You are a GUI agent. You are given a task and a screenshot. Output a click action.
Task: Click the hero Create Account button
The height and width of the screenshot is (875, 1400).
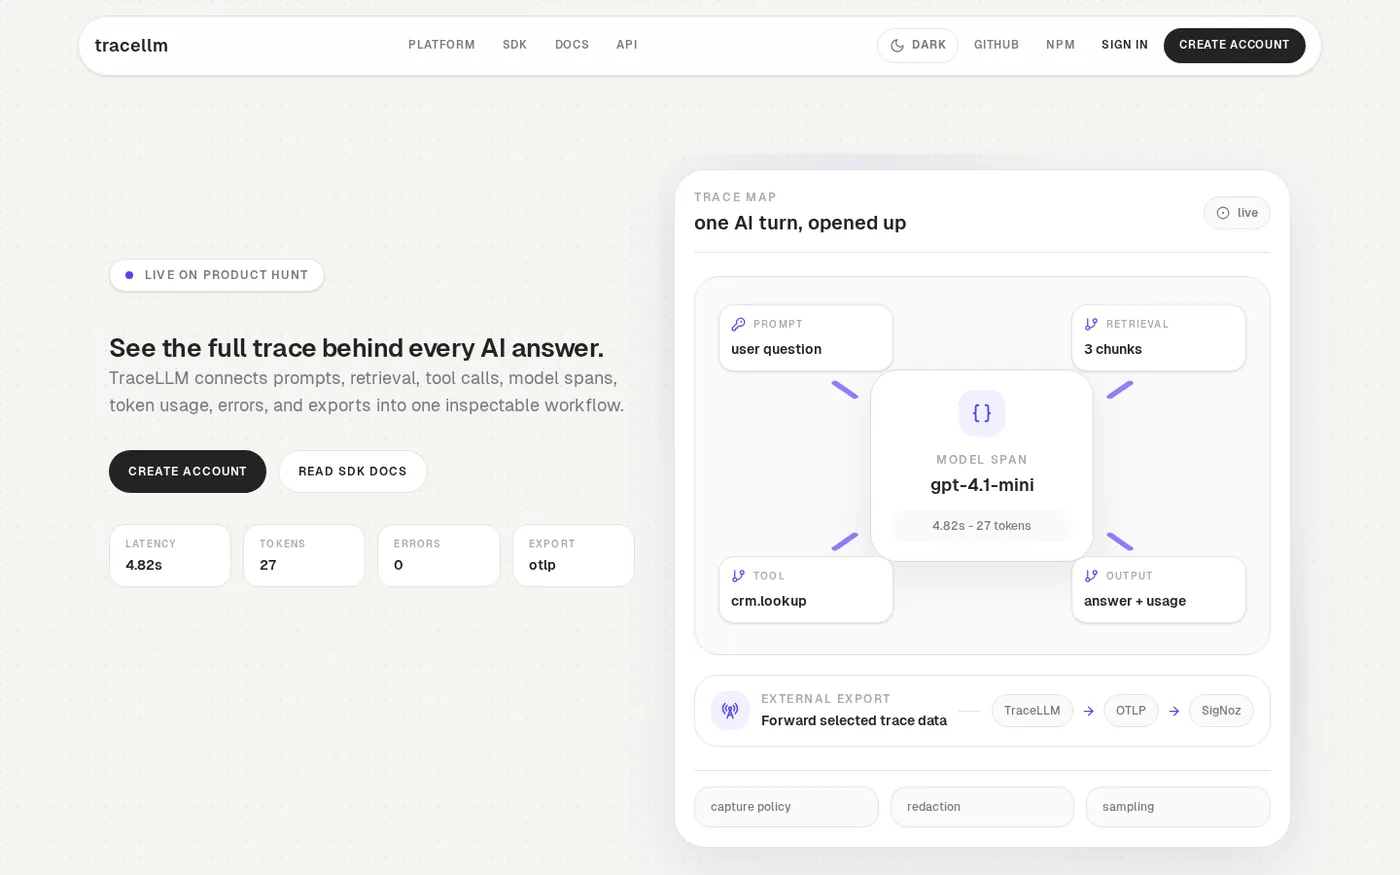pyautogui.click(x=187, y=471)
